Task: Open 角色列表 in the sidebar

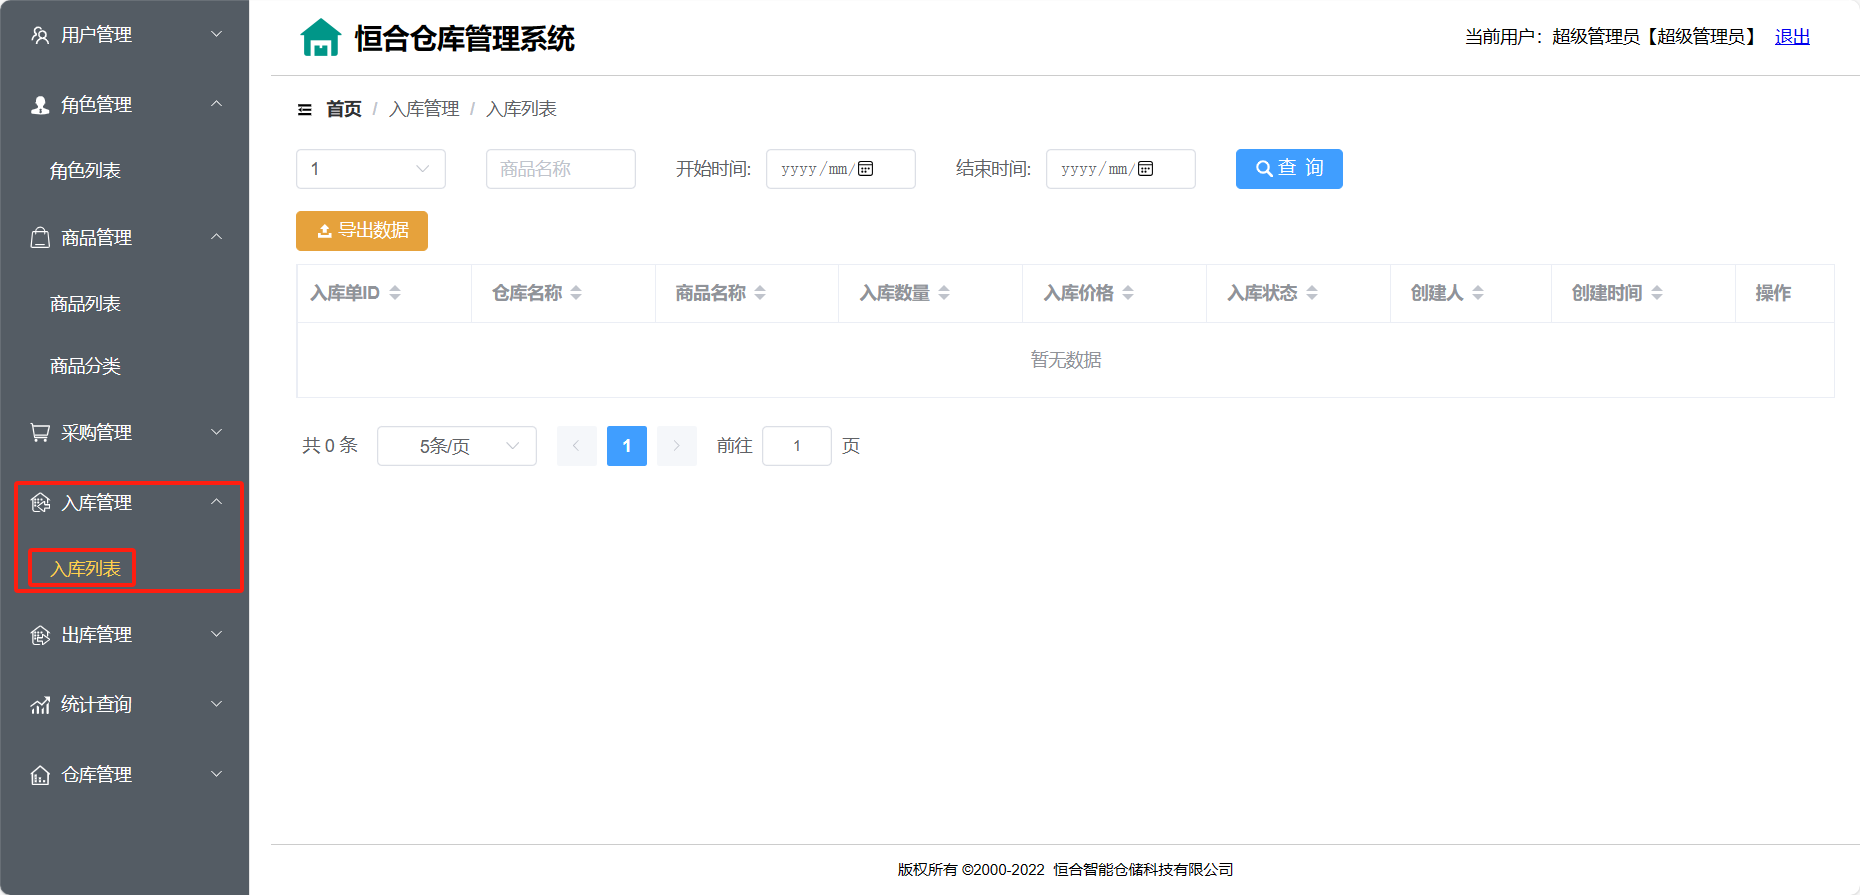Action: coord(85,171)
